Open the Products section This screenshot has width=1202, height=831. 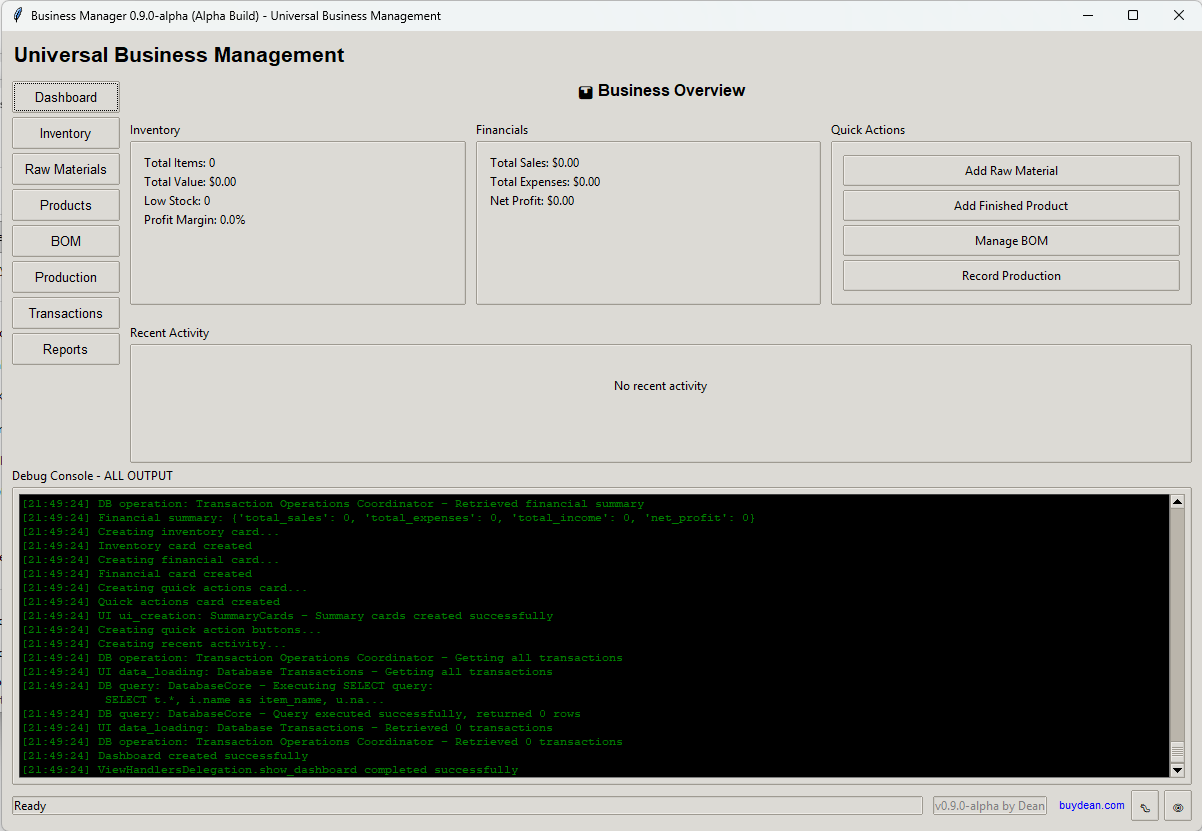(66, 205)
